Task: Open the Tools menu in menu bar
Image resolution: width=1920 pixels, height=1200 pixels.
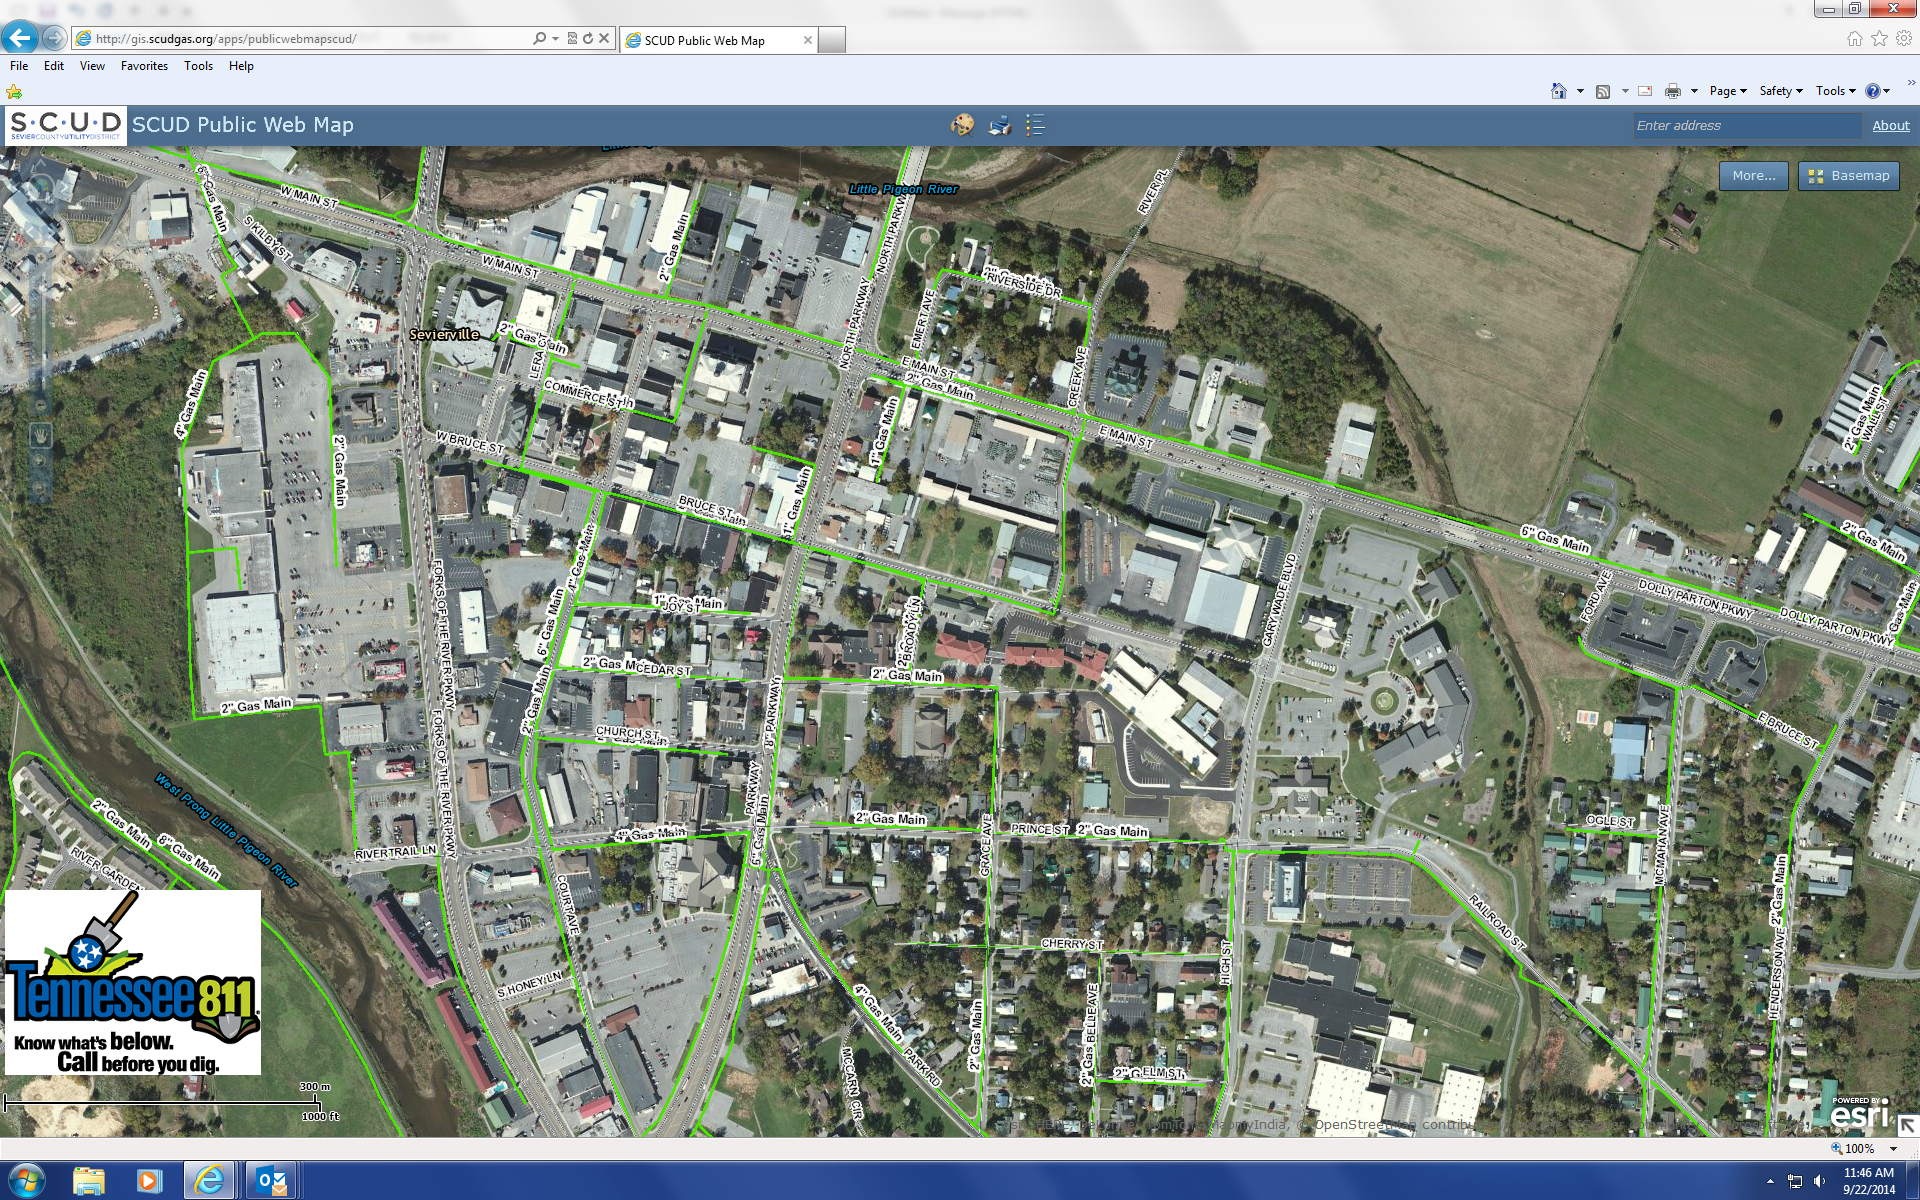Action: pos(198,66)
